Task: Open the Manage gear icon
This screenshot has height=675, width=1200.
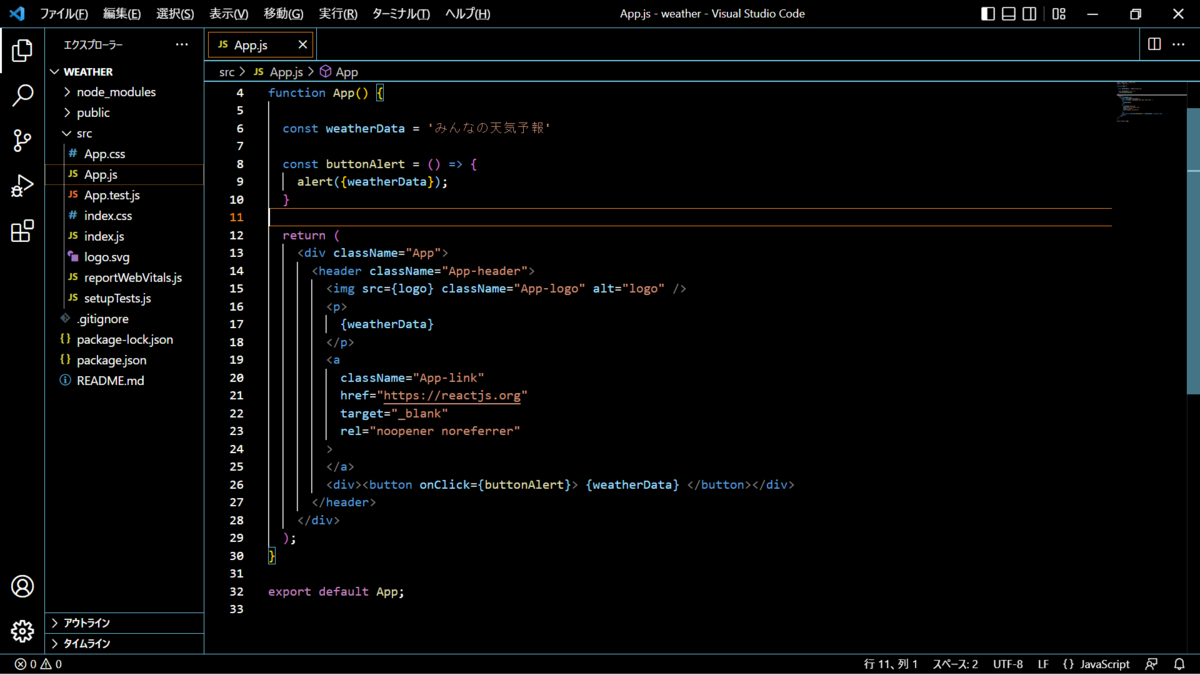Action: tap(22, 631)
